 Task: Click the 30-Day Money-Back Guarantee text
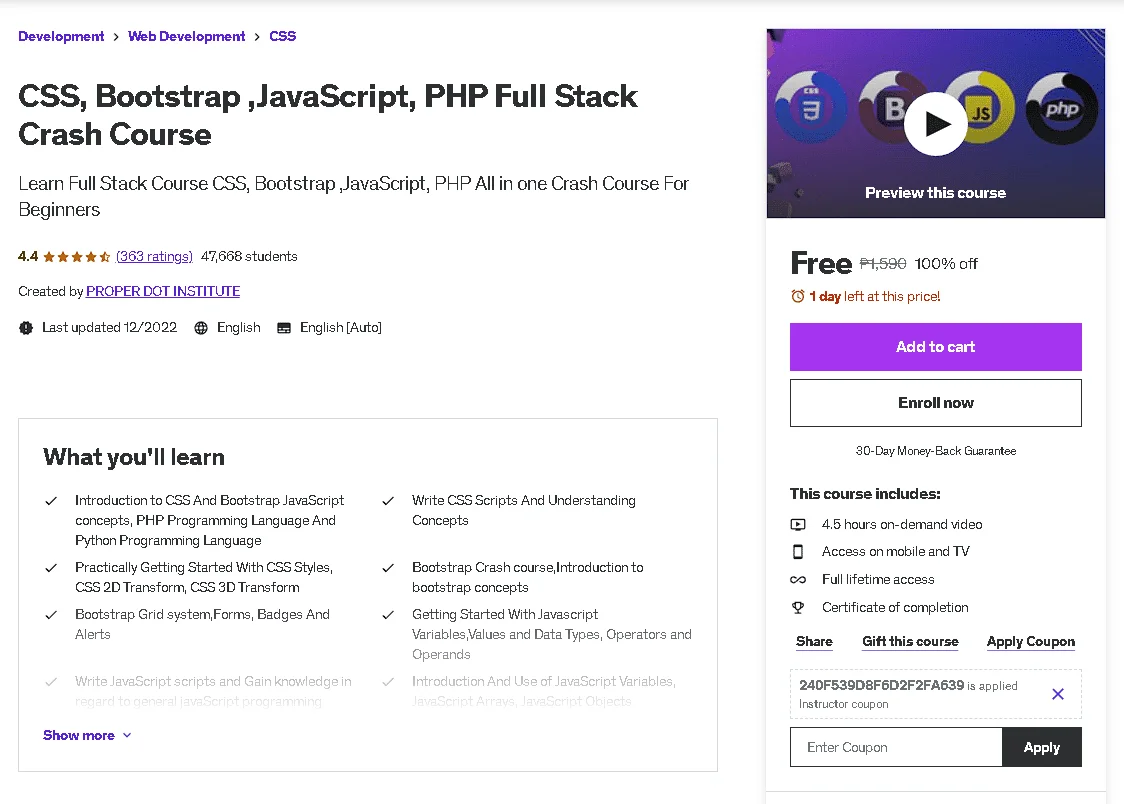point(935,451)
